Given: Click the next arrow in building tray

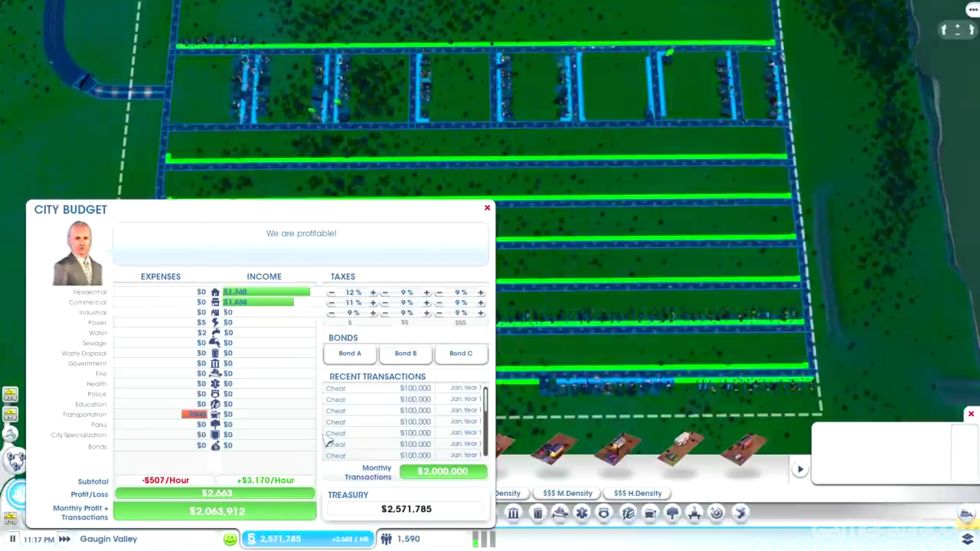Looking at the screenshot, I should [800, 469].
